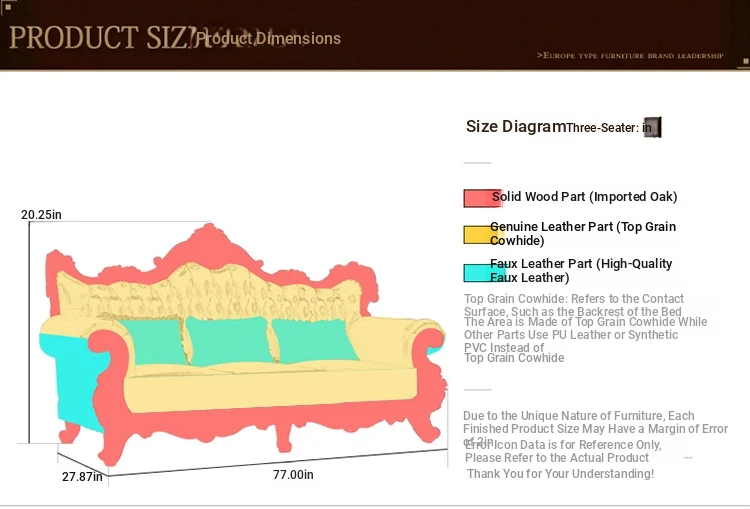
Task: Click the Europe type furniture brand leadership text
Action: click(x=629, y=56)
